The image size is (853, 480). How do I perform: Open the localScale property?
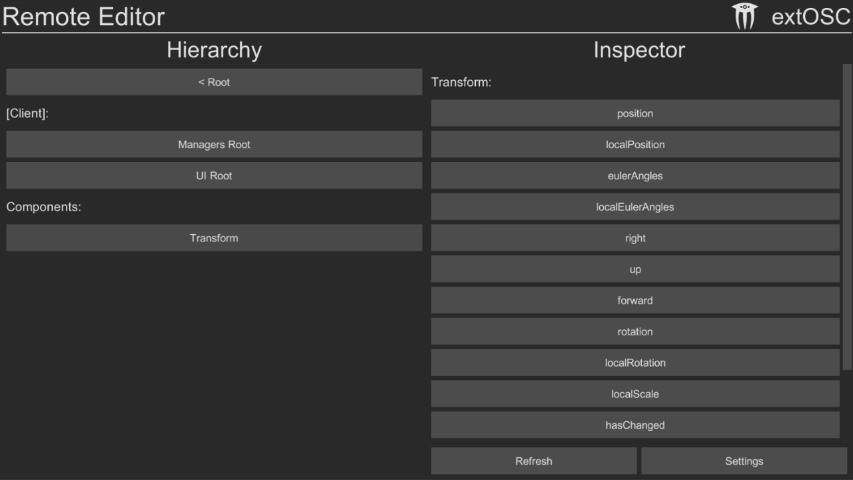point(635,393)
